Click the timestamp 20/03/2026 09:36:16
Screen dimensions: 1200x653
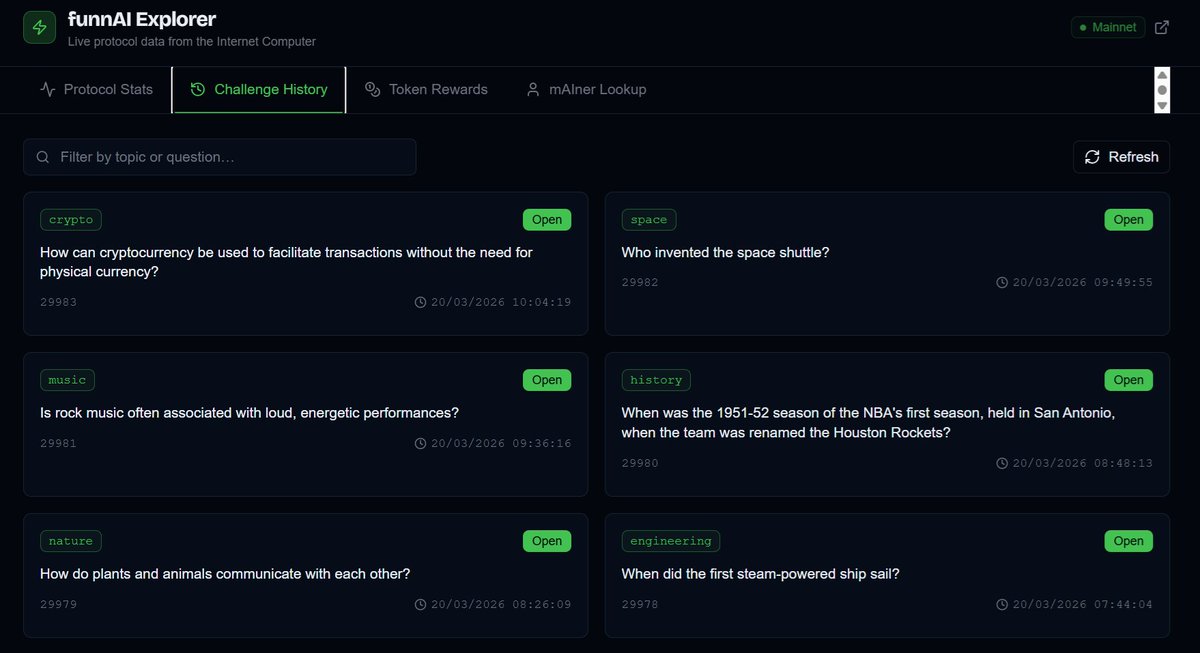pos(493,443)
